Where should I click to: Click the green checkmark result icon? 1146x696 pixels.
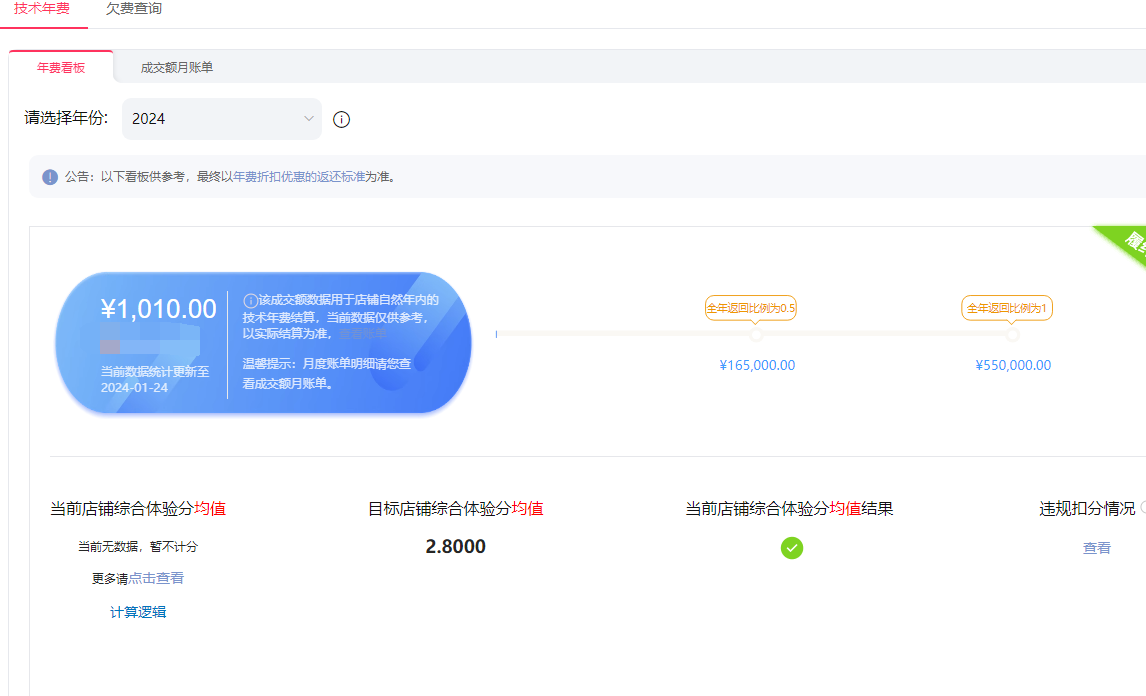click(792, 547)
